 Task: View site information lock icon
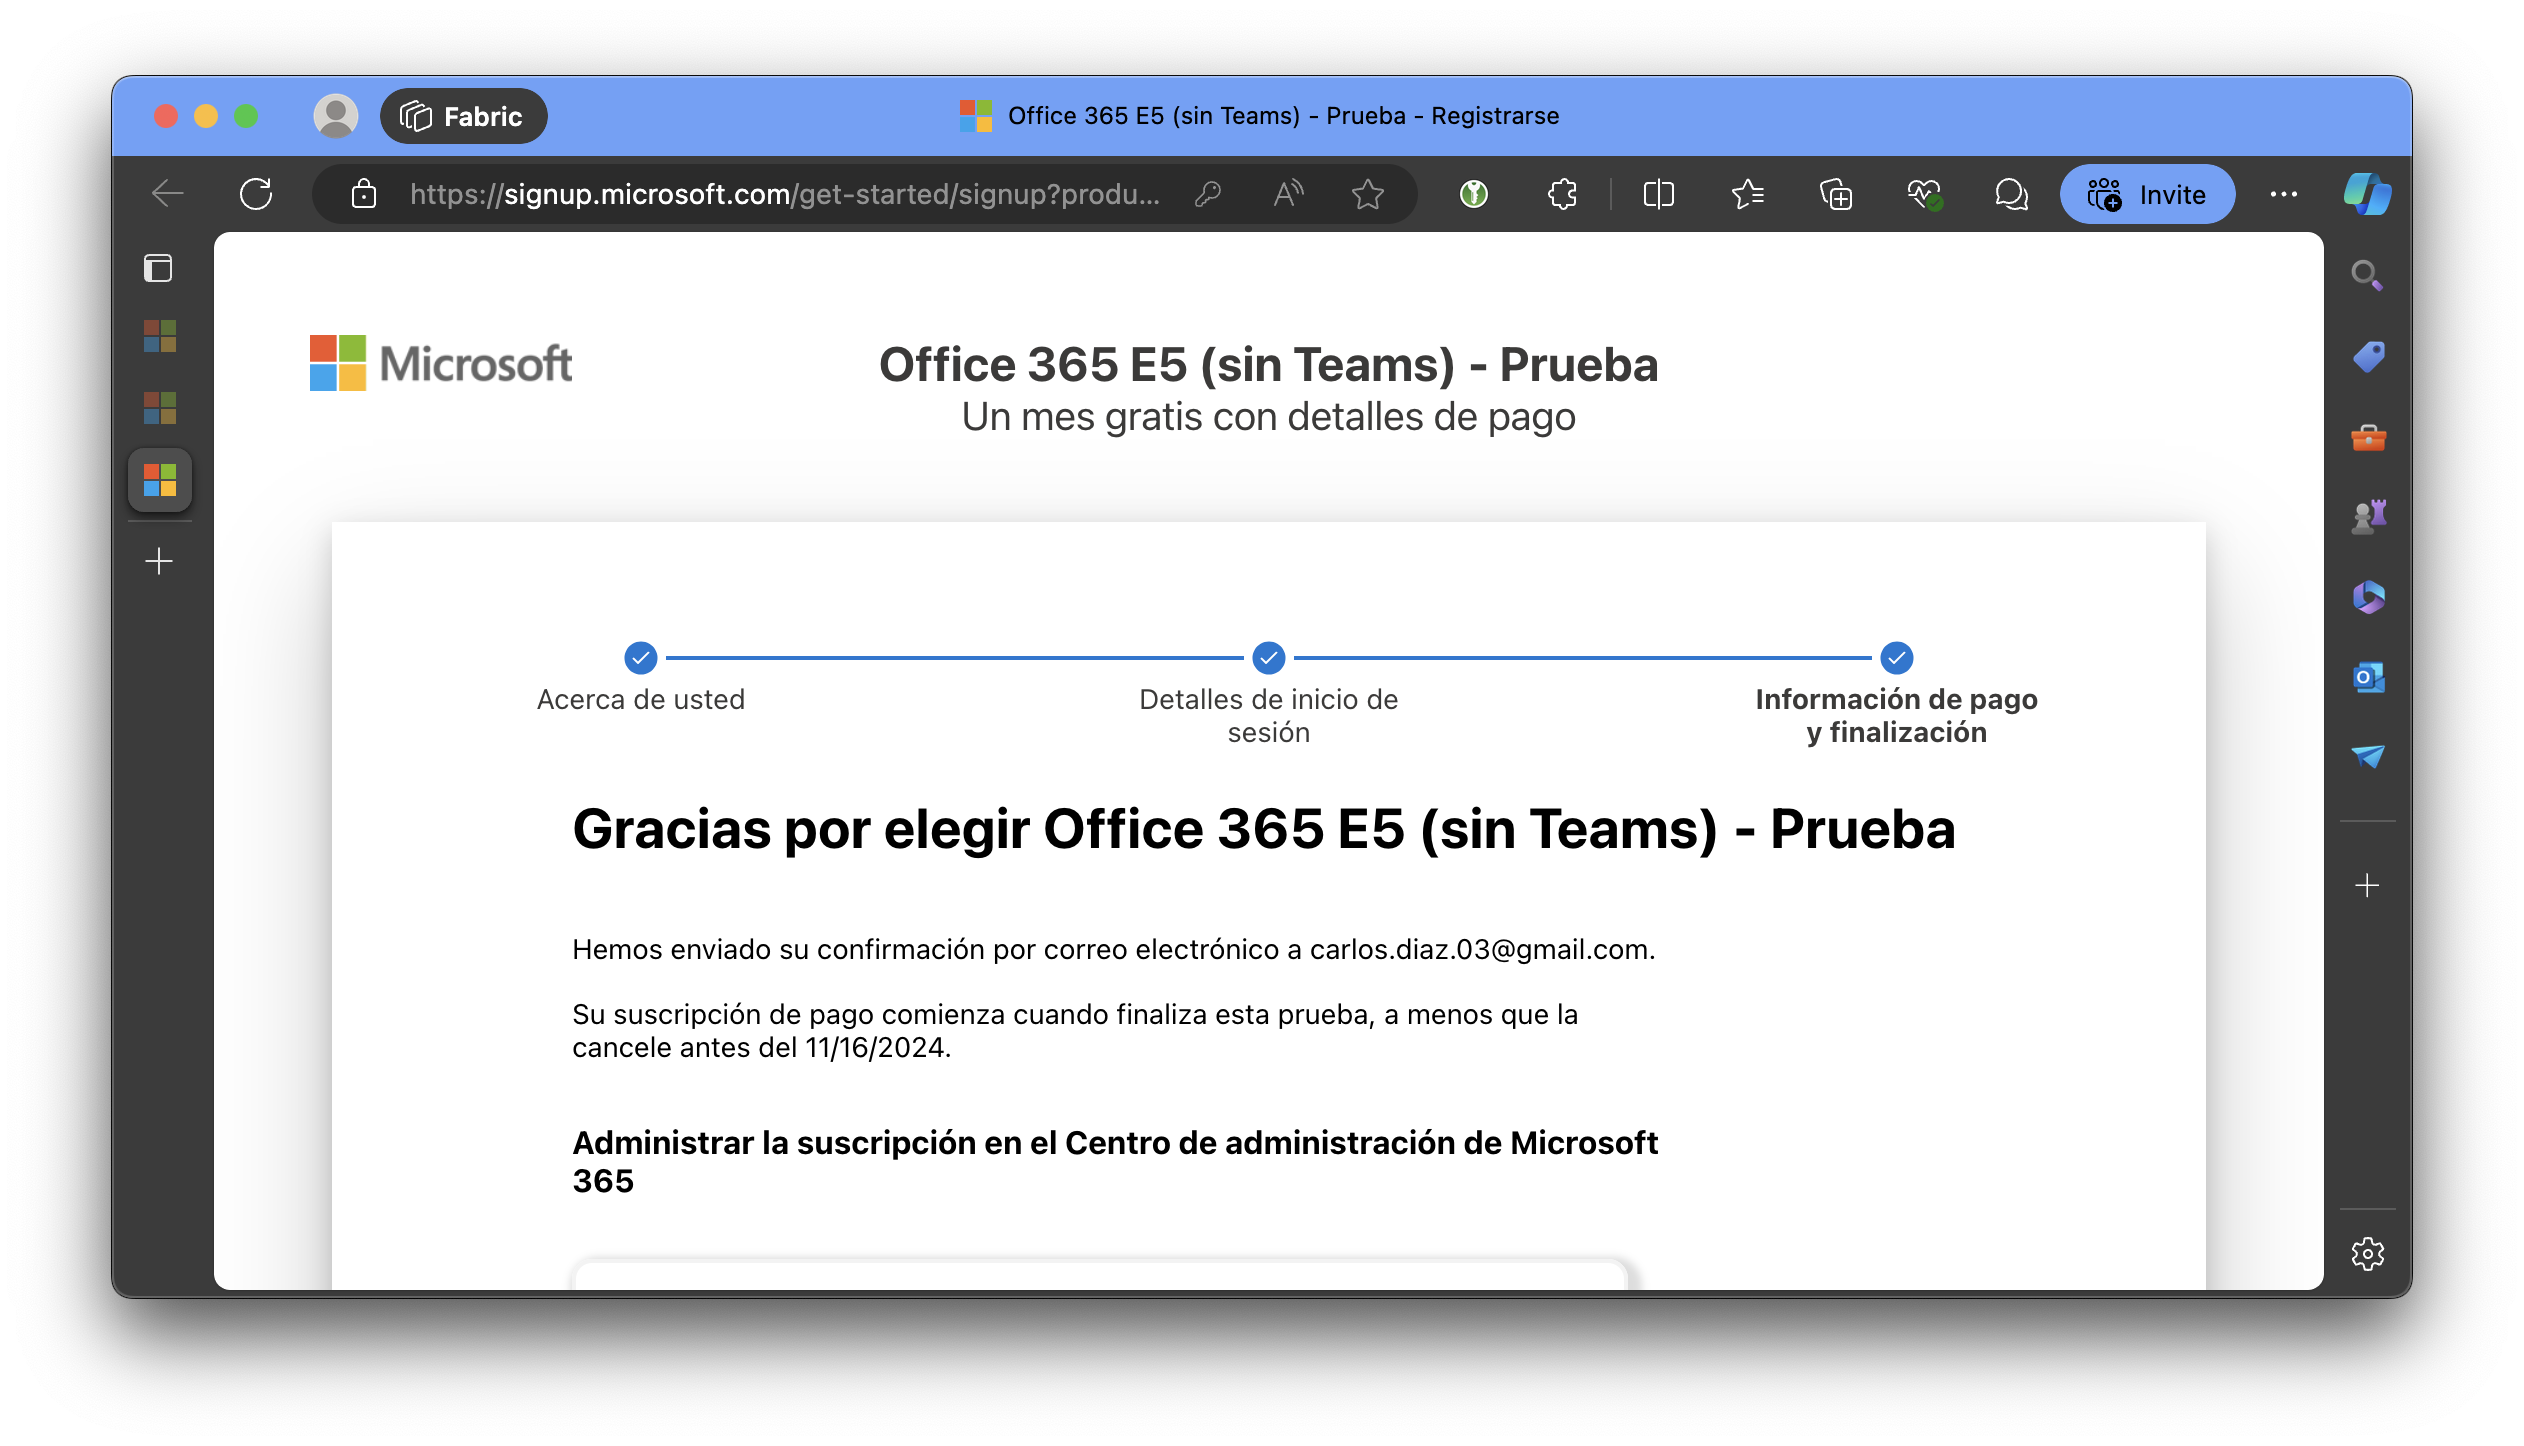[364, 194]
